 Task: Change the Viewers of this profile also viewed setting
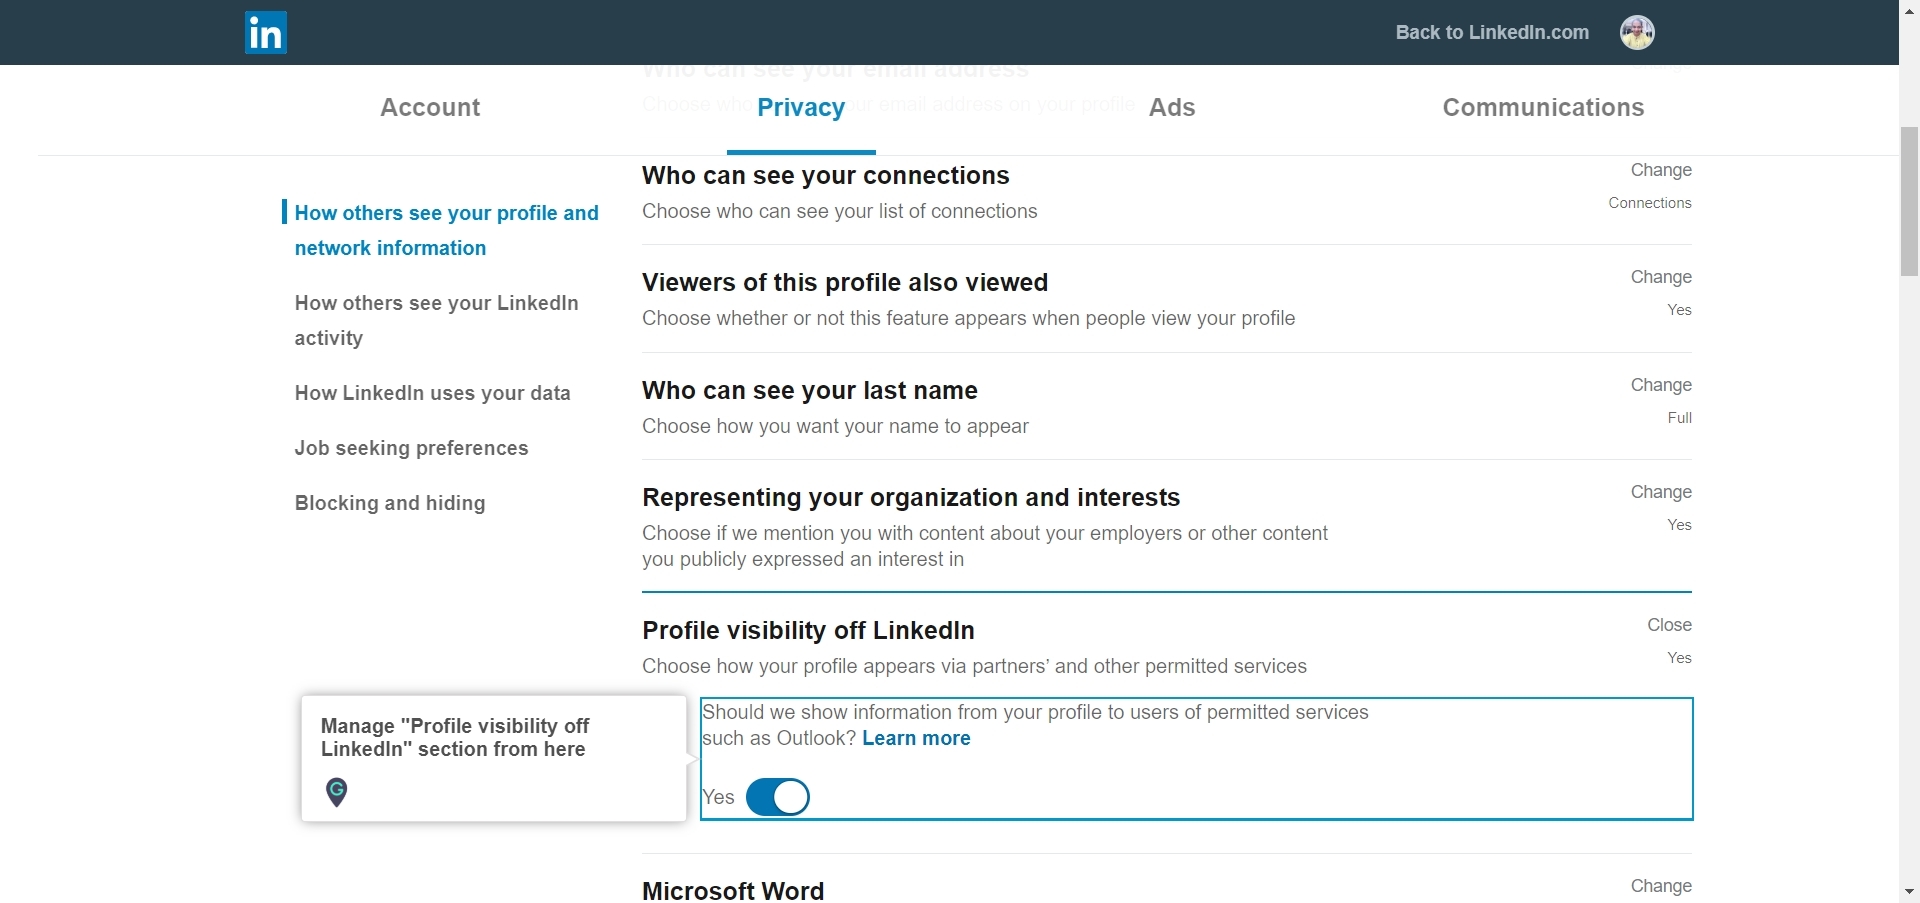coord(1659,277)
